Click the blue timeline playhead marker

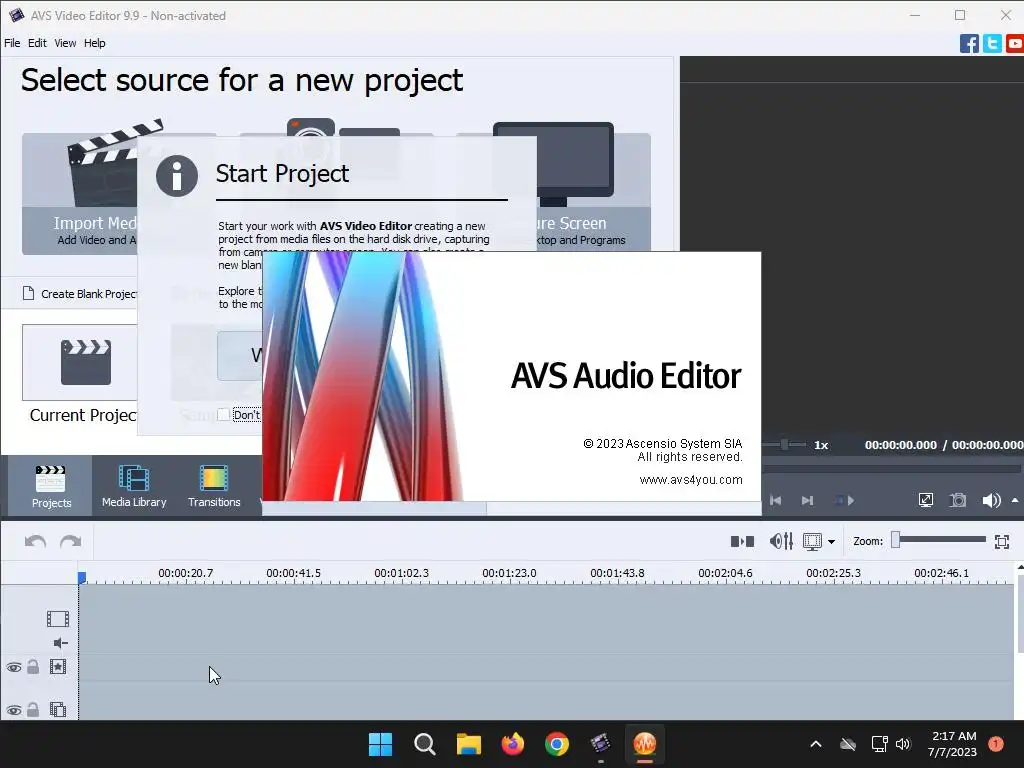(82, 578)
